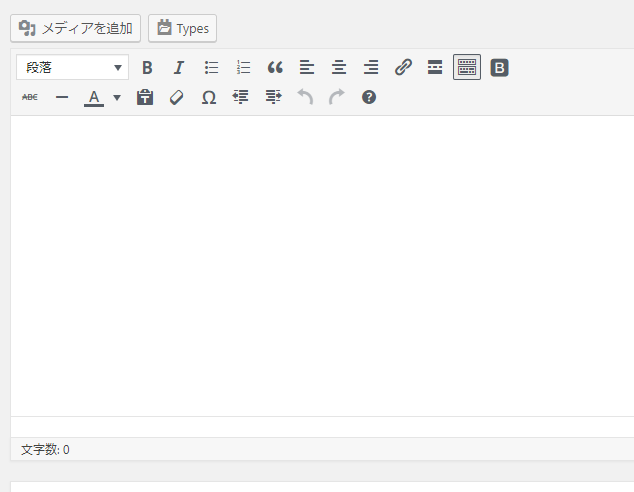This screenshot has width=634, height=492.
Task: Click the Bold formatting icon
Action: (x=147, y=67)
